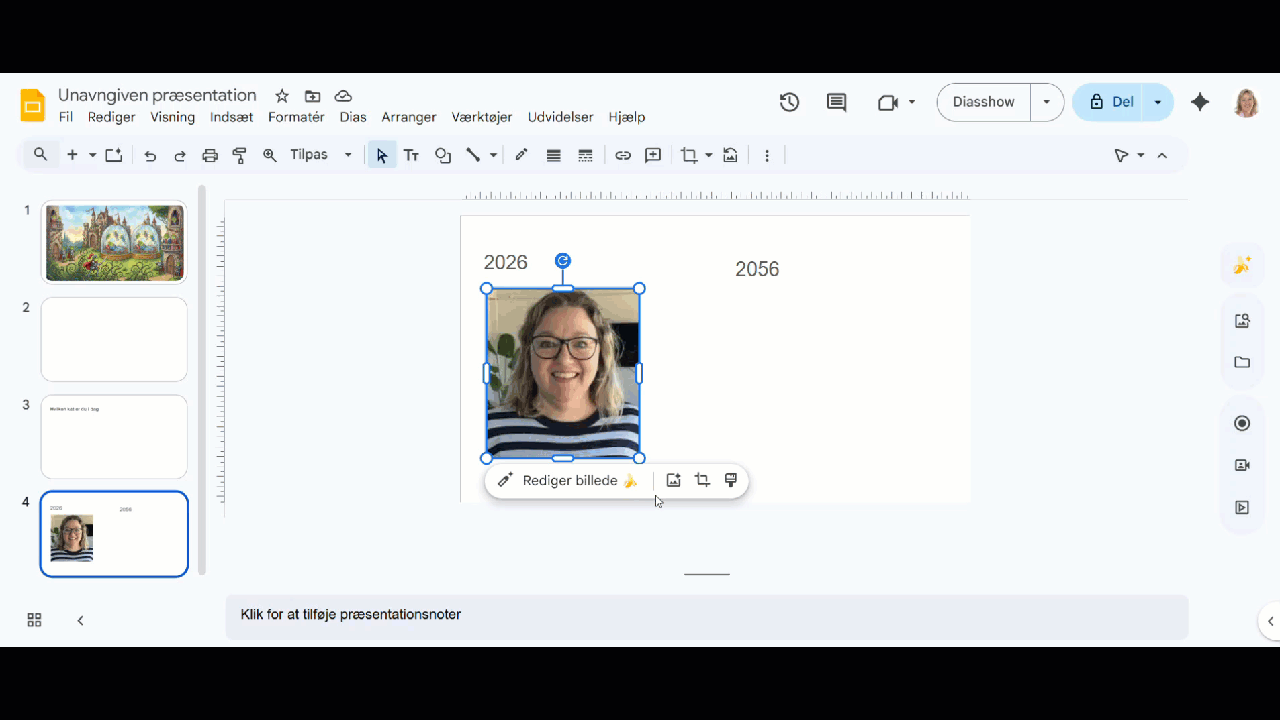This screenshot has width=1280, height=720.
Task: Click the Gemini star icon
Action: click(1200, 102)
